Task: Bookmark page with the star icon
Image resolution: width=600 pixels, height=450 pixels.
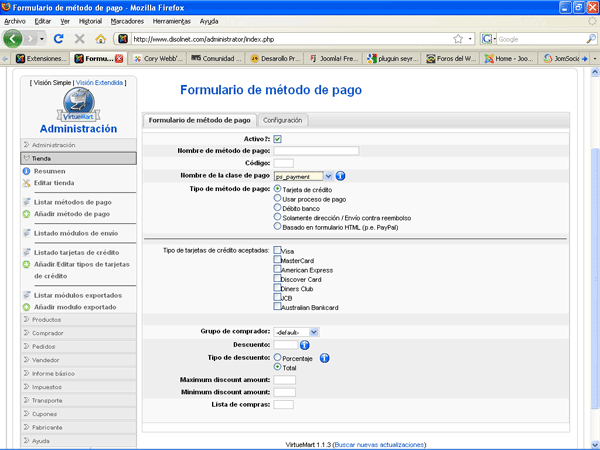Action: (458, 39)
